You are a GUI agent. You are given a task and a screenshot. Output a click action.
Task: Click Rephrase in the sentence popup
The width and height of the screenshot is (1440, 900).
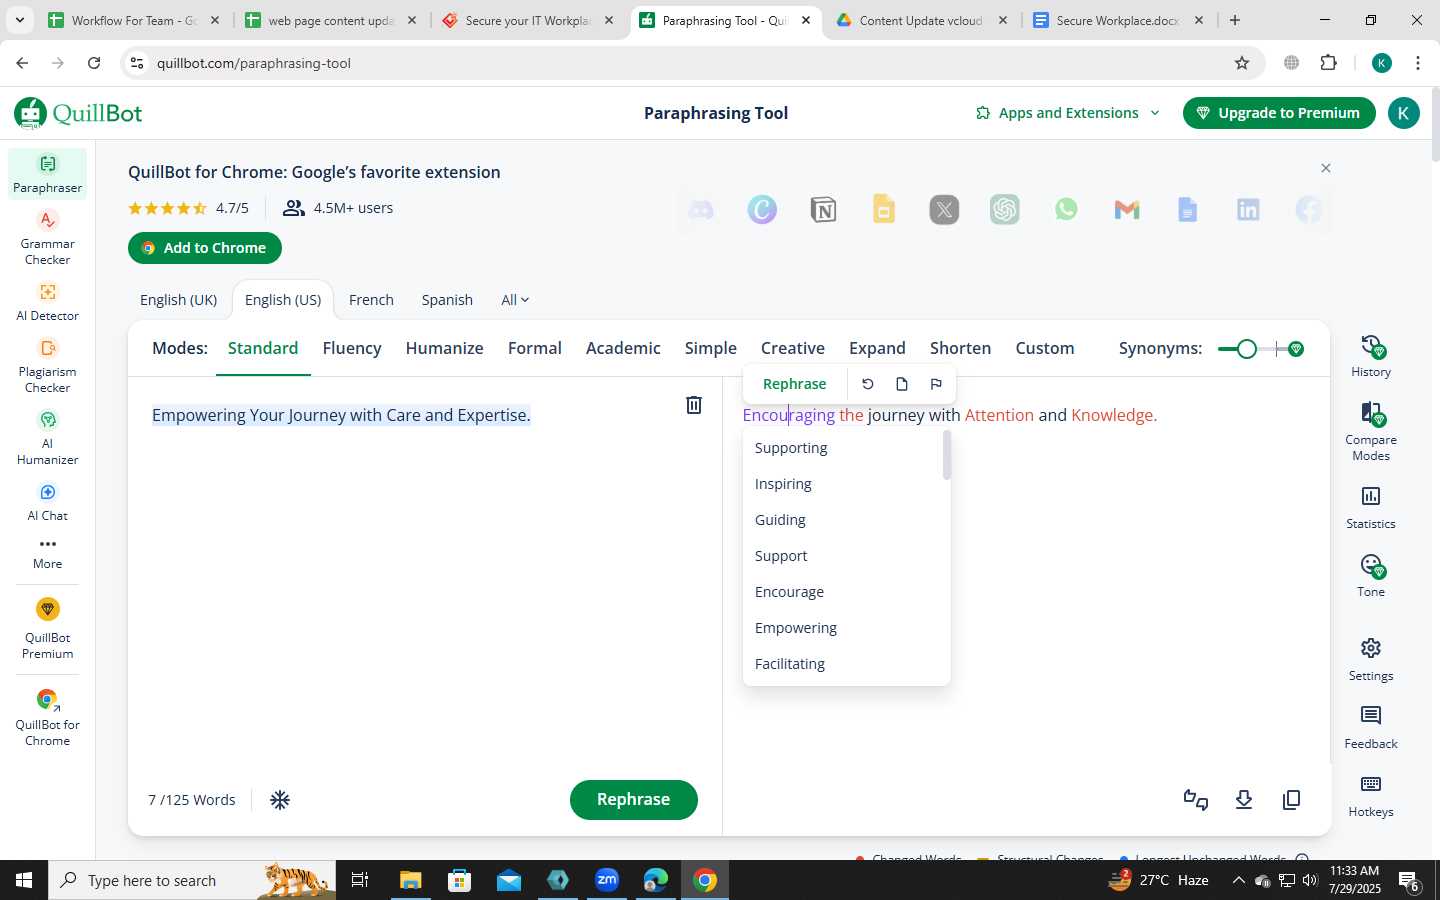click(x=794, y=384)
